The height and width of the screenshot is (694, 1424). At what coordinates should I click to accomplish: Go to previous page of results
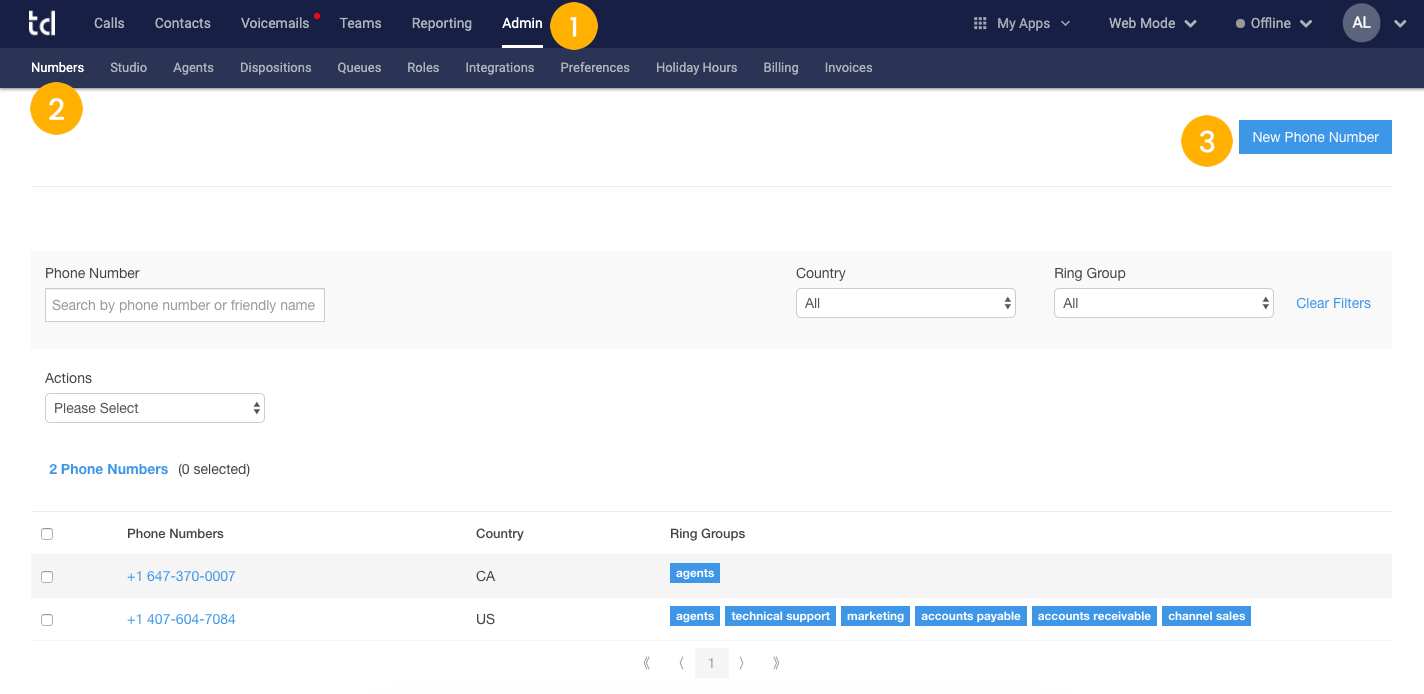681,663
